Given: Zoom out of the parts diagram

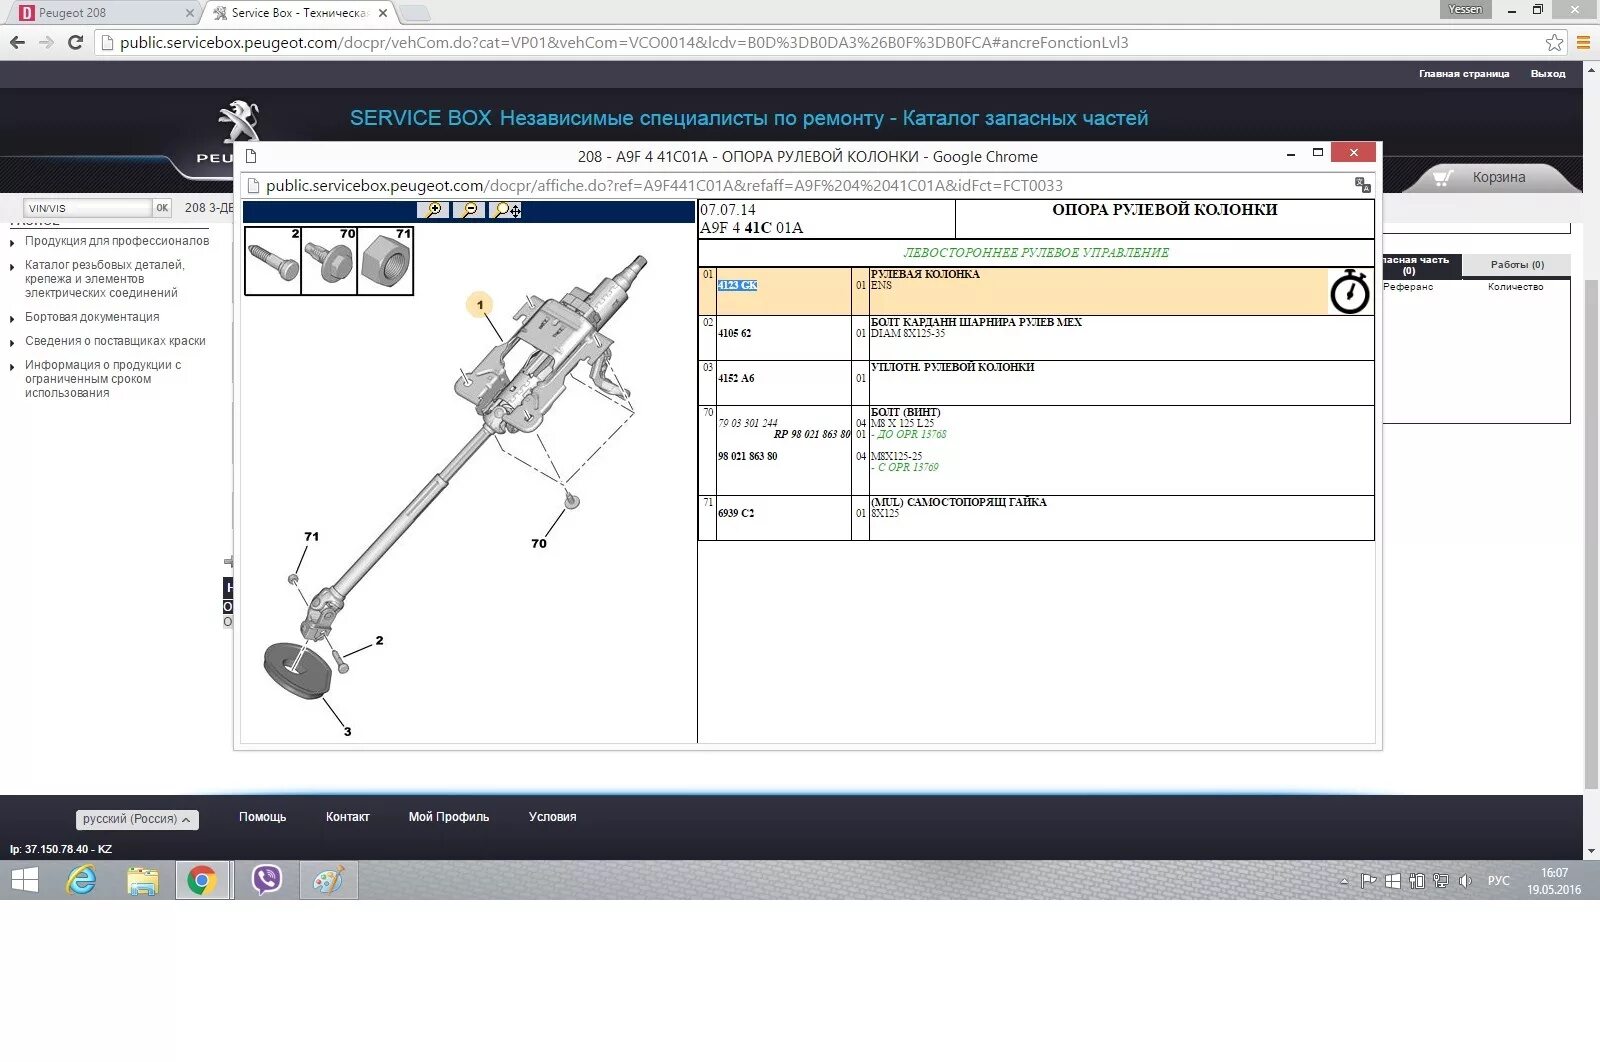Looking at the screenshot, I should [469, 210].
